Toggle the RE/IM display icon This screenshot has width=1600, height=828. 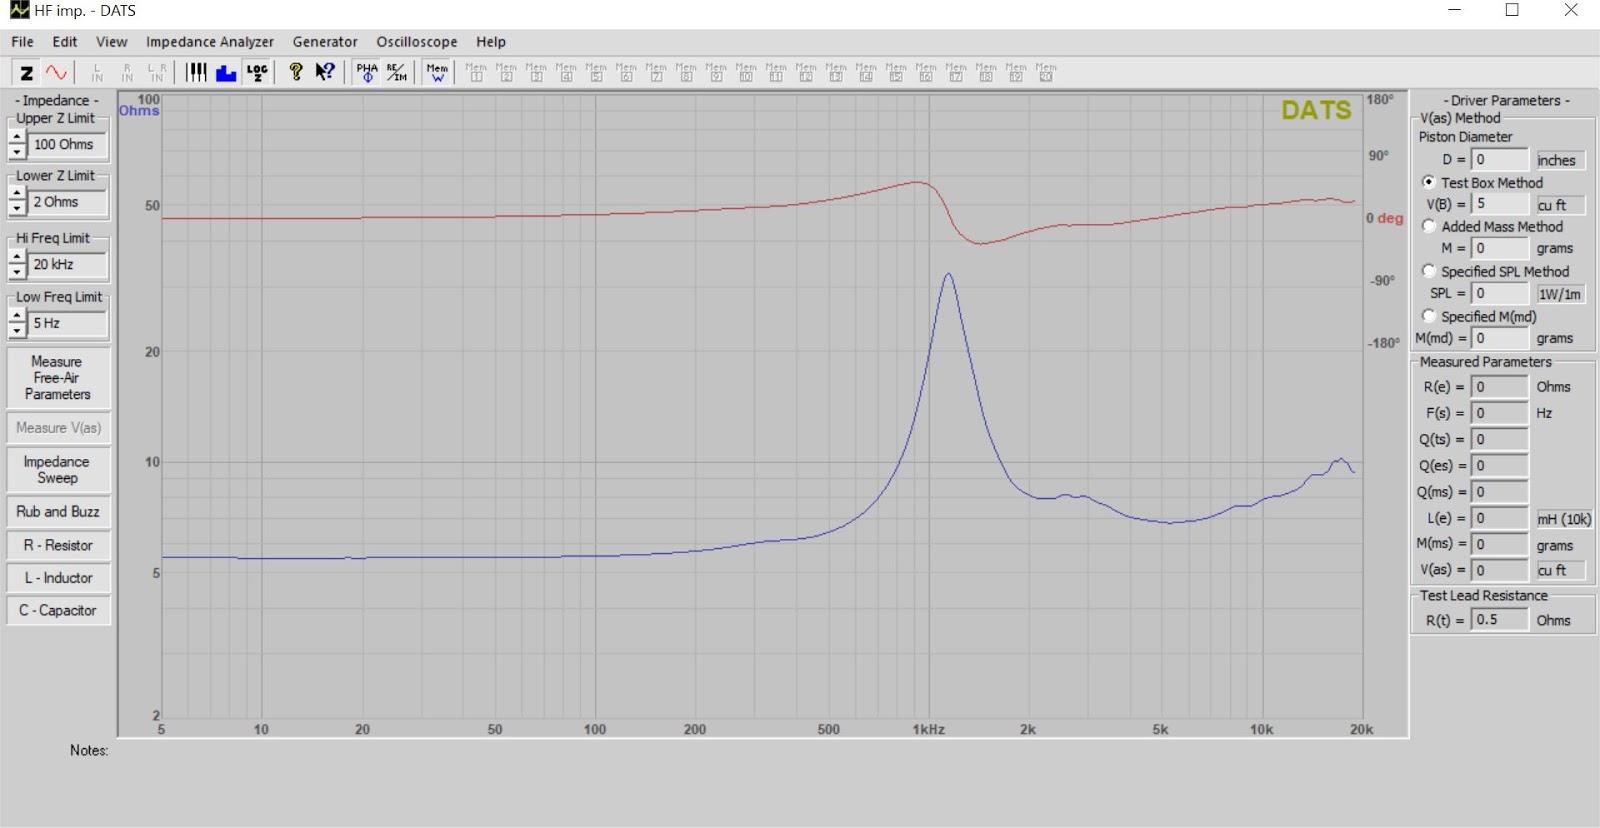click(397, 72)
